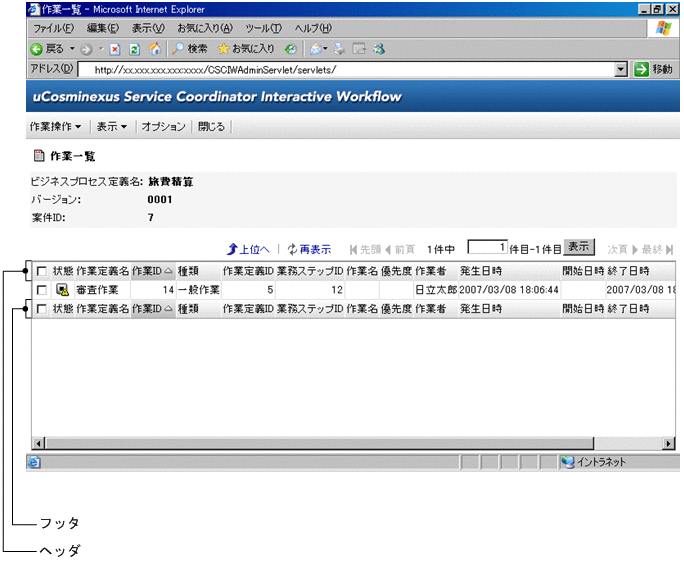Click the 先頭 (first page) navigation icon

pos(353,249)
